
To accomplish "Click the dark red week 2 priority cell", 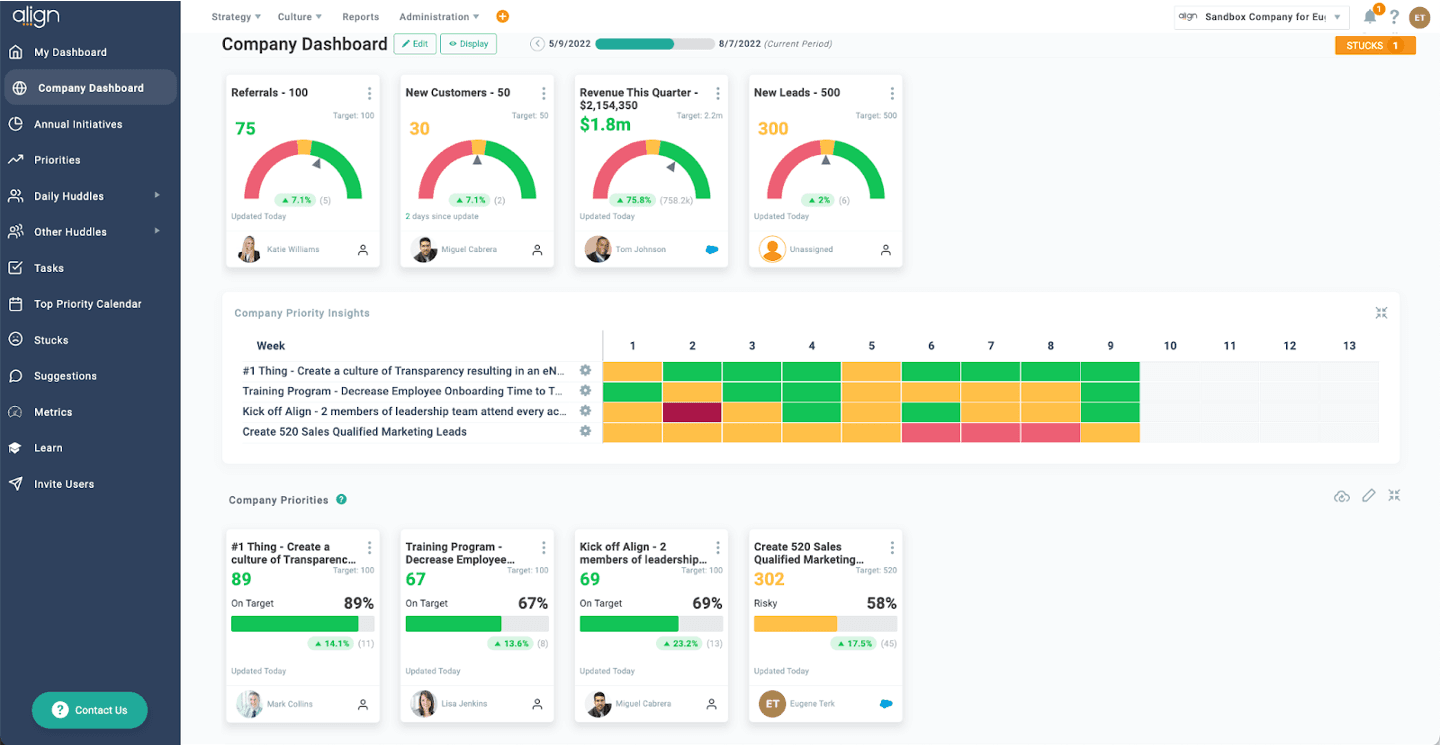I will (x=692, y=412).
